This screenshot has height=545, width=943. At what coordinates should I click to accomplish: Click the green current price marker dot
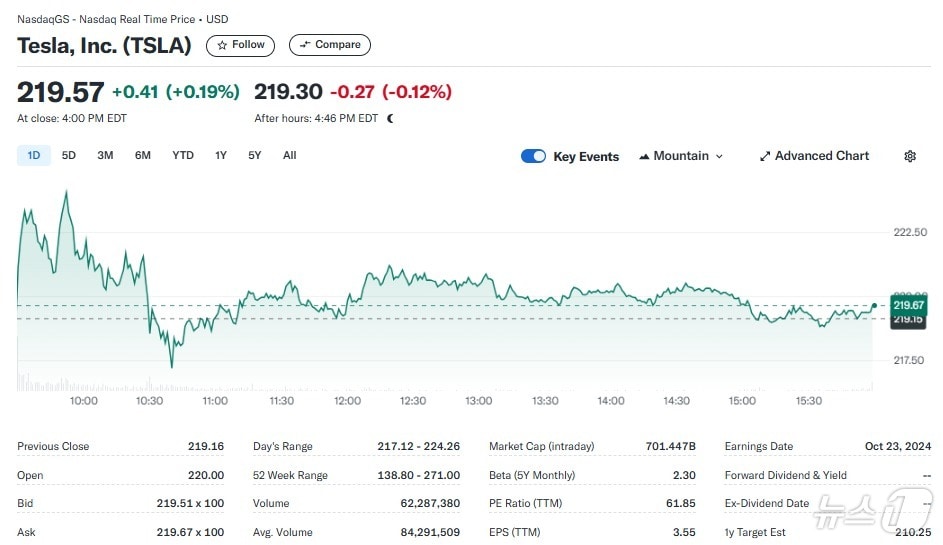(875, 305)
